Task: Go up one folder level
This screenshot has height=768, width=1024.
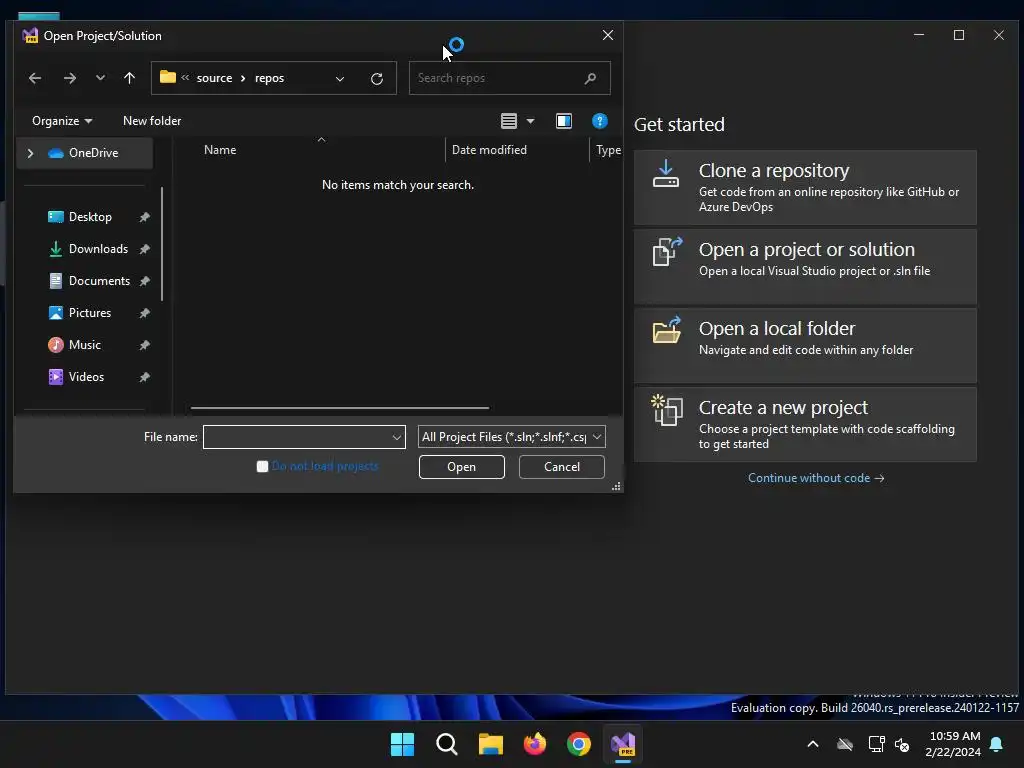Action: click(x=129, y=78)
